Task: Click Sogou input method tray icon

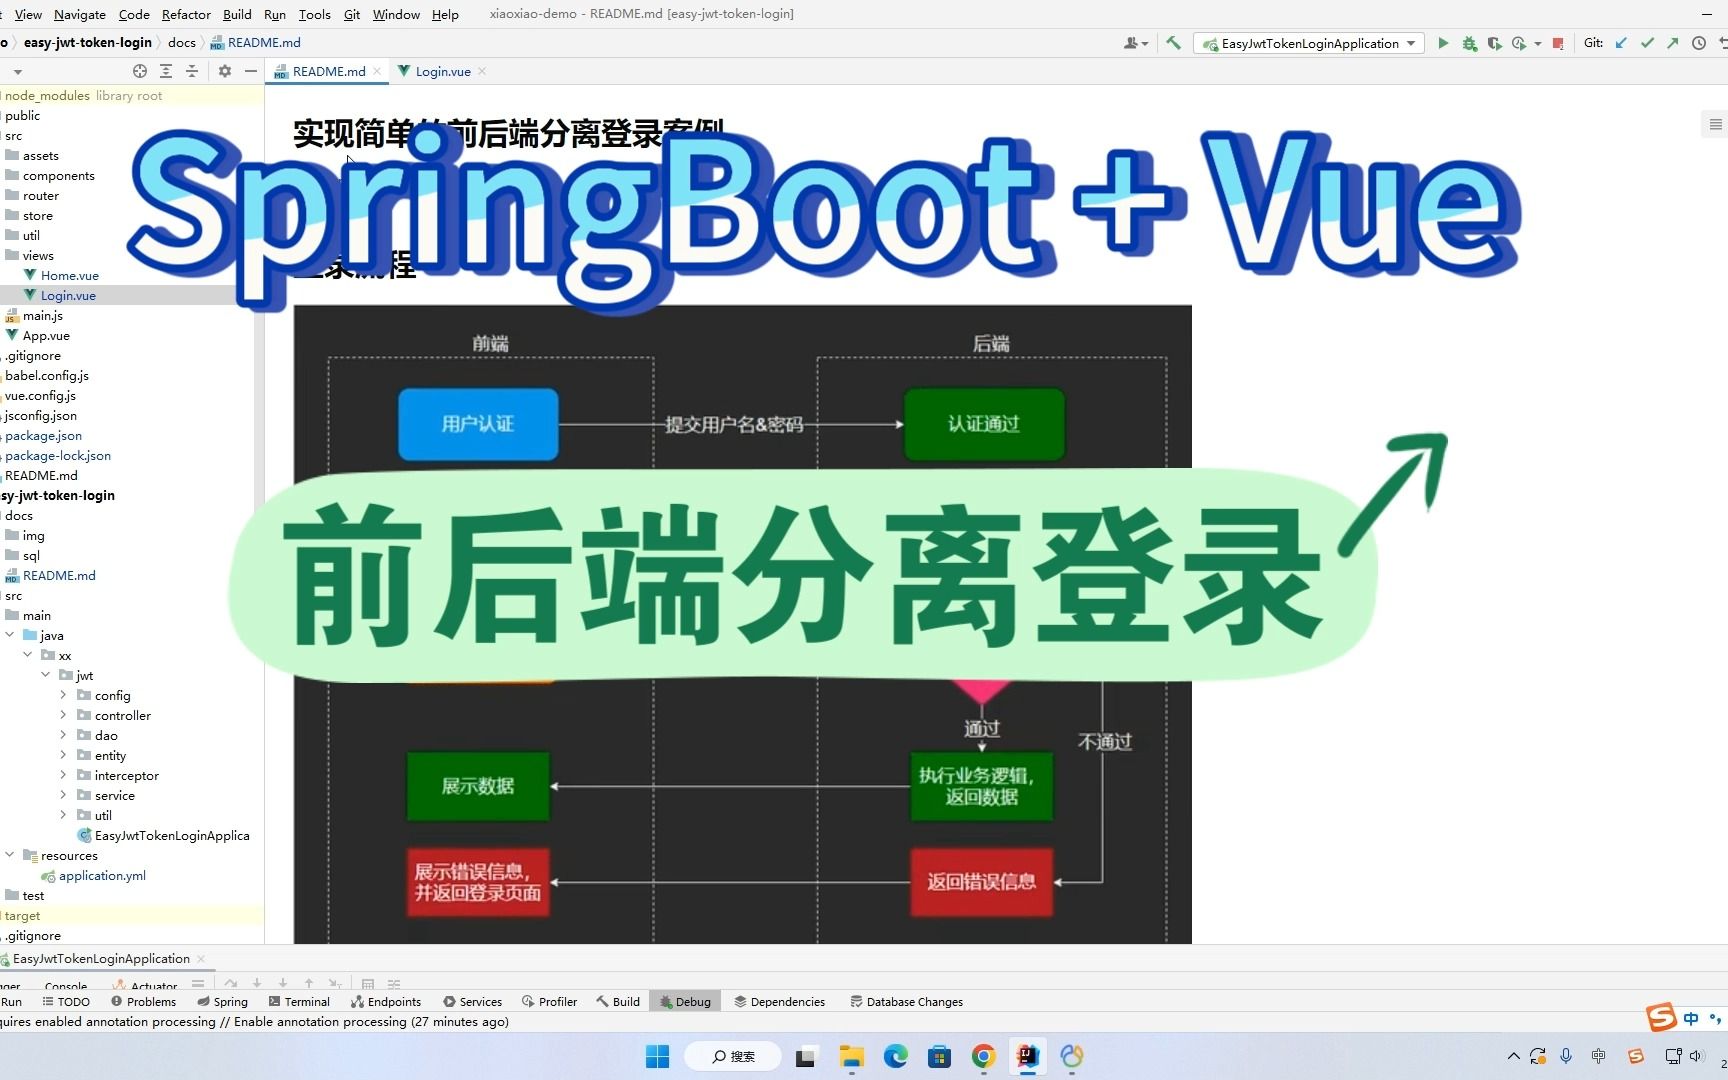Action: pyautogui.click(x=1636, y=1056)
